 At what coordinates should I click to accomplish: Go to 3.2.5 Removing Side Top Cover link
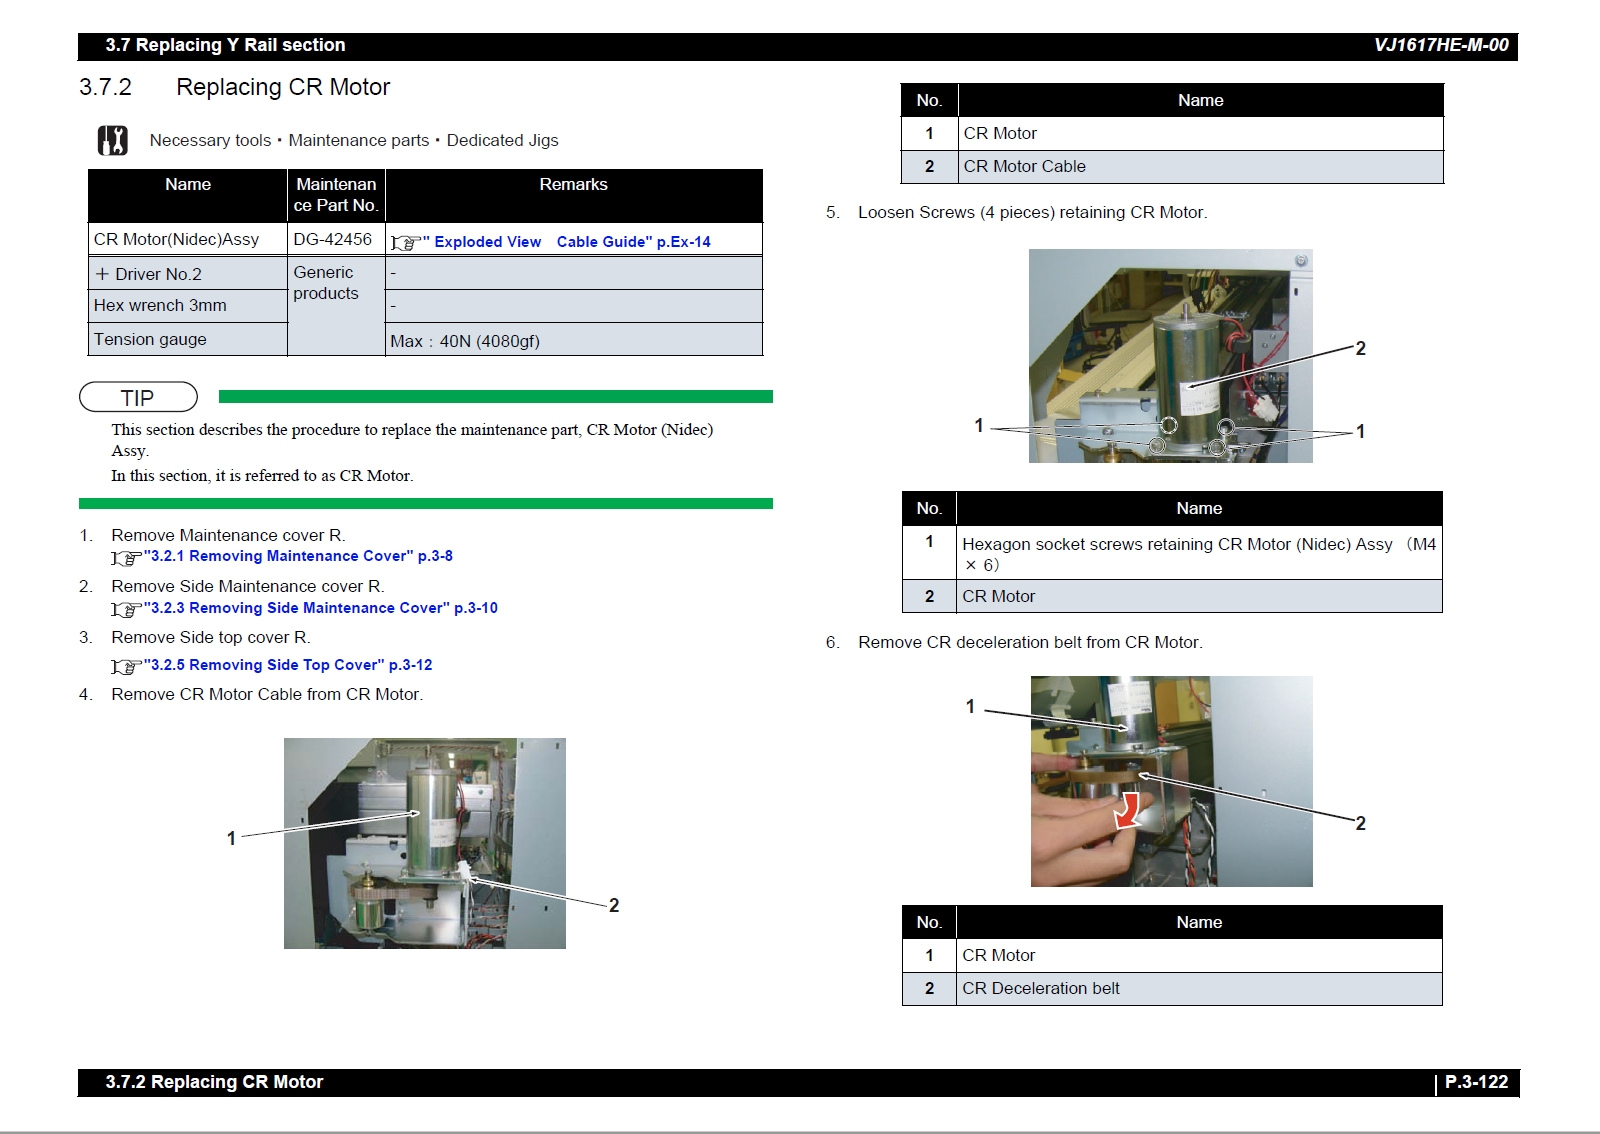click(x=291, y=665)
